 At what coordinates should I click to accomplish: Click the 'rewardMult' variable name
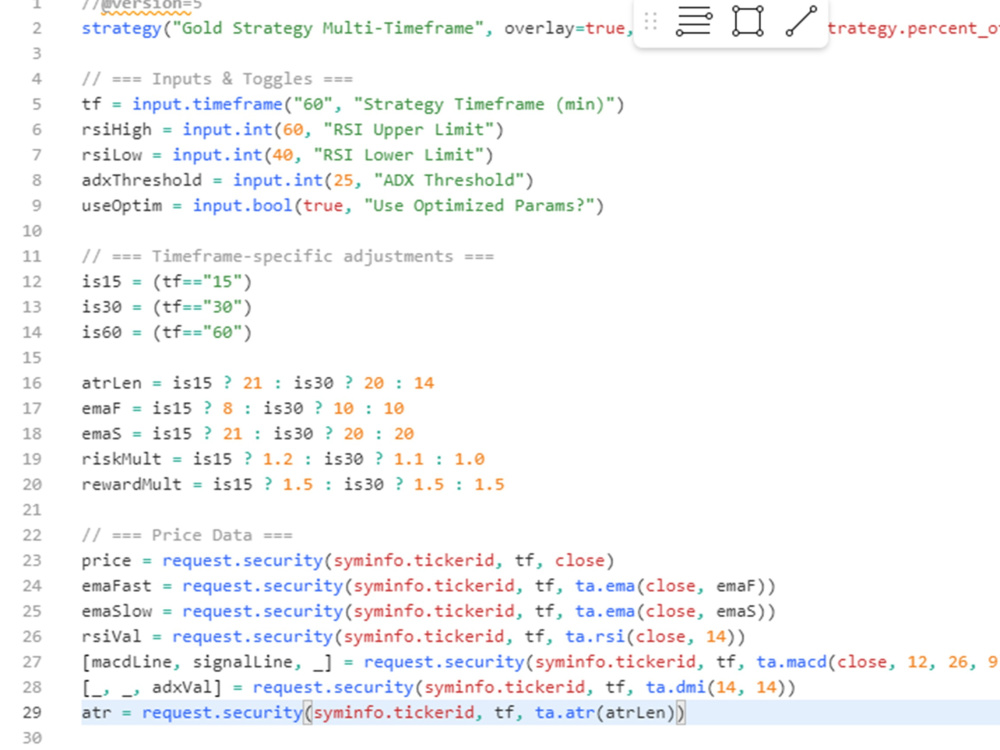tap(131, 485)
